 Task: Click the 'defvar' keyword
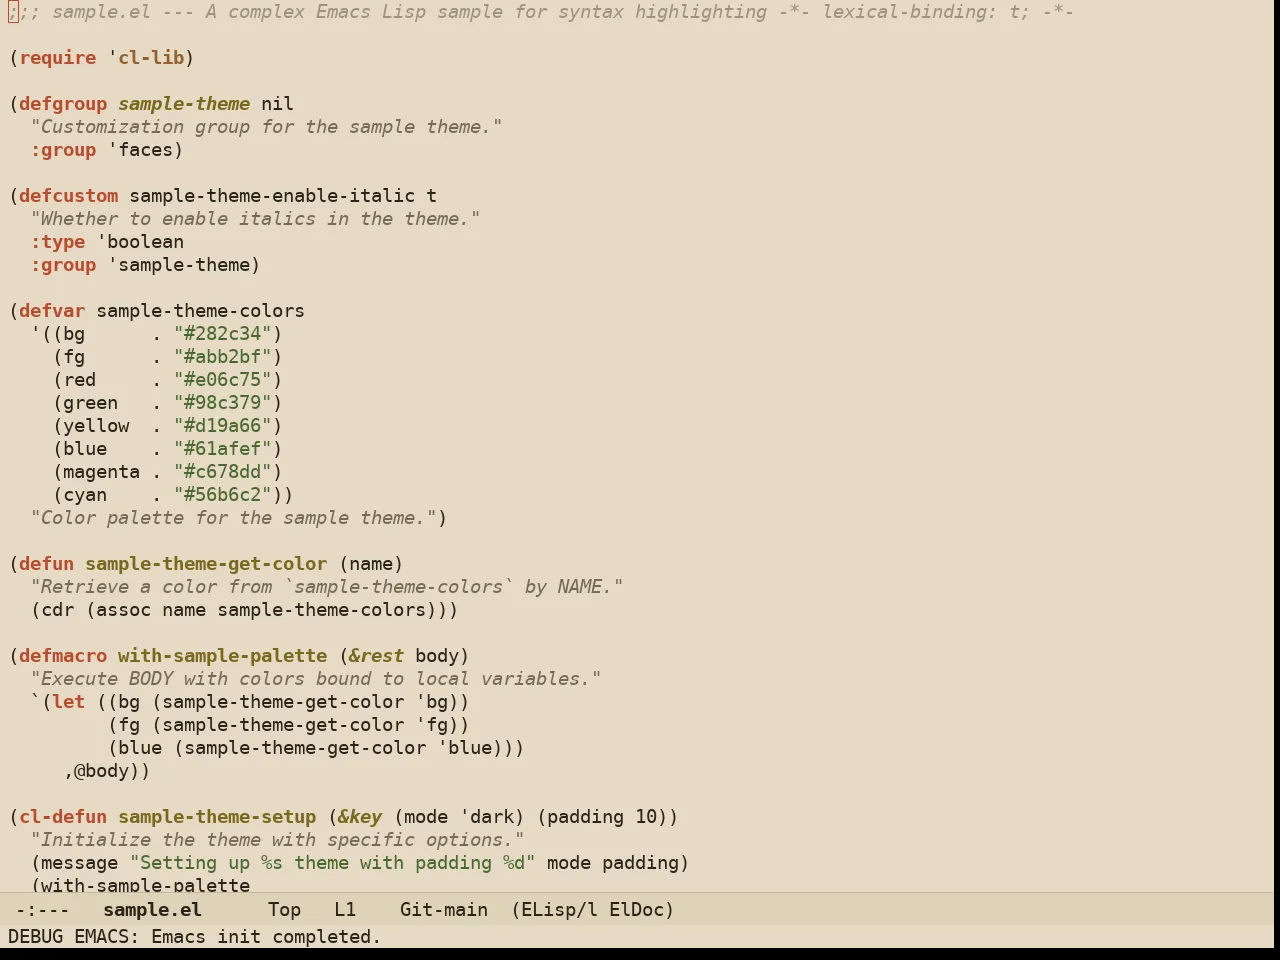click(52, 311)
